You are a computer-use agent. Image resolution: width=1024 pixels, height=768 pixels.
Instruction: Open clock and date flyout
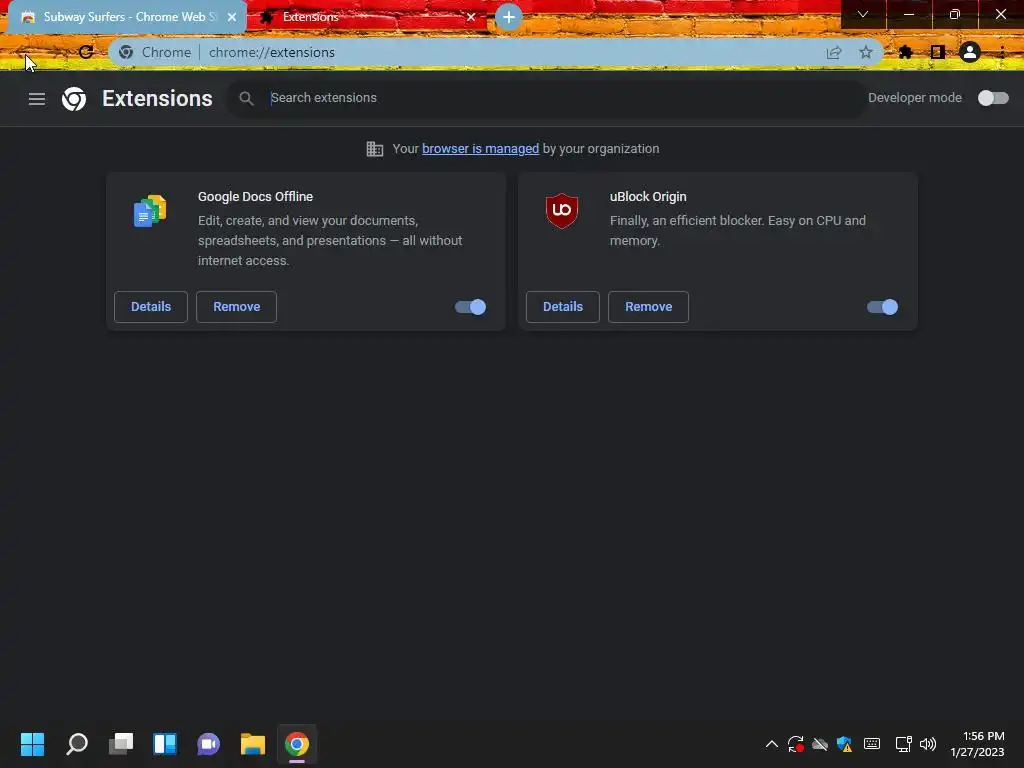[x=977, y=744]
